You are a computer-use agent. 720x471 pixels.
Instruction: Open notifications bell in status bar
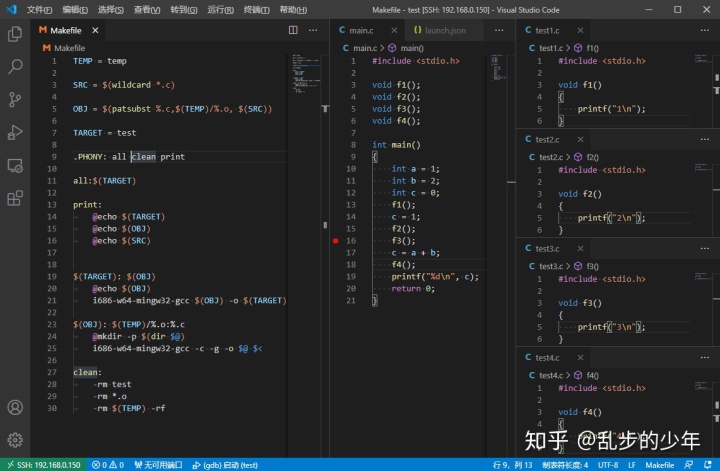point(708,465)
